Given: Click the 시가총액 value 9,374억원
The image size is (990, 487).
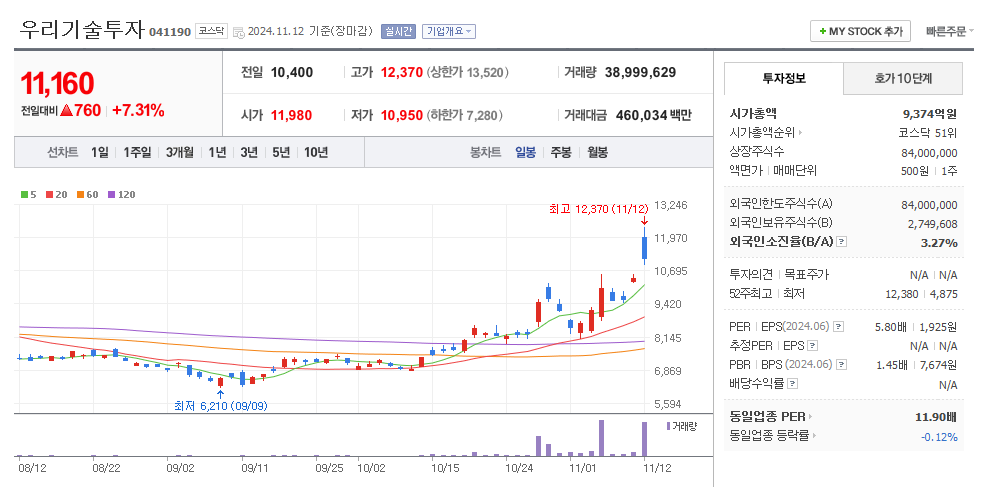Looking at the screenshot, I should [x=930, y=114].
